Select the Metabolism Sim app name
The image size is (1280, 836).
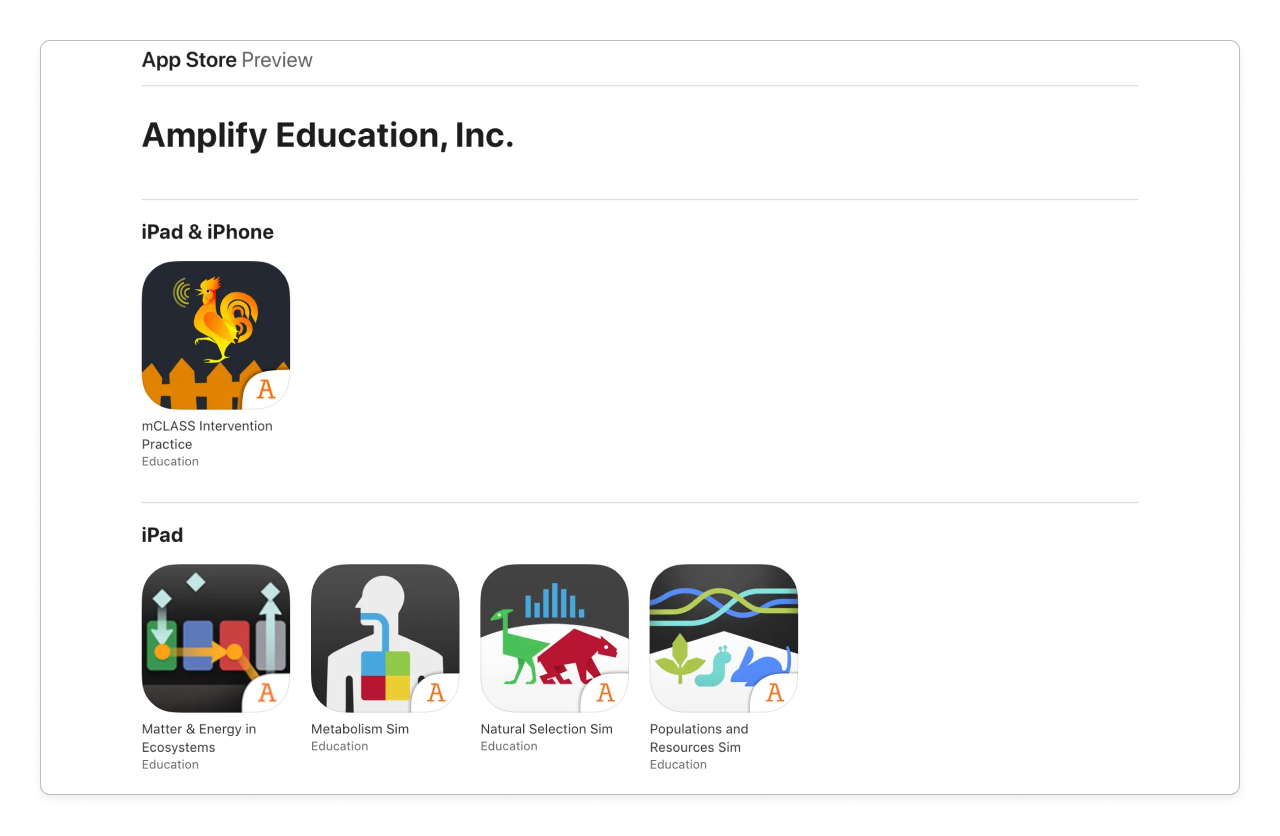pos(360,729)
